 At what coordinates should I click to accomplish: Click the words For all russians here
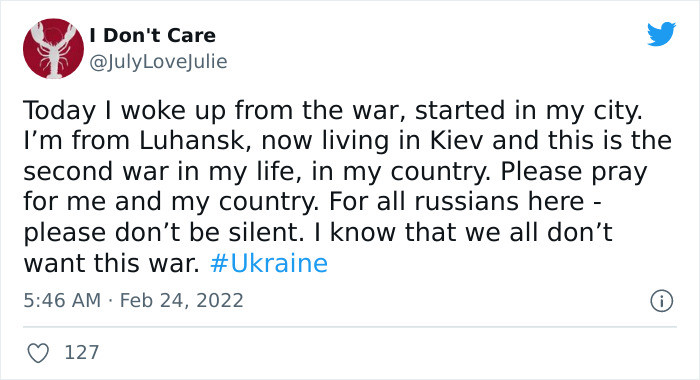457,202
